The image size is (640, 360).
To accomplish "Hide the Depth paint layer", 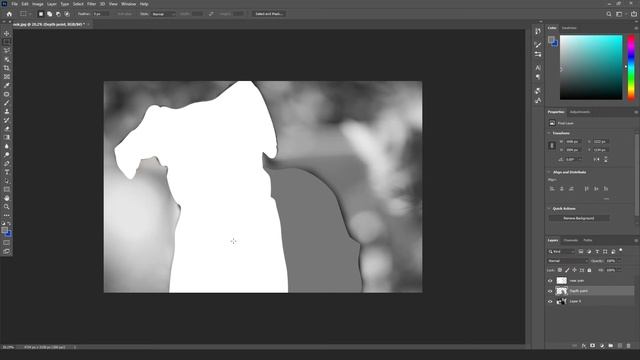I will [x=550, y=291].
